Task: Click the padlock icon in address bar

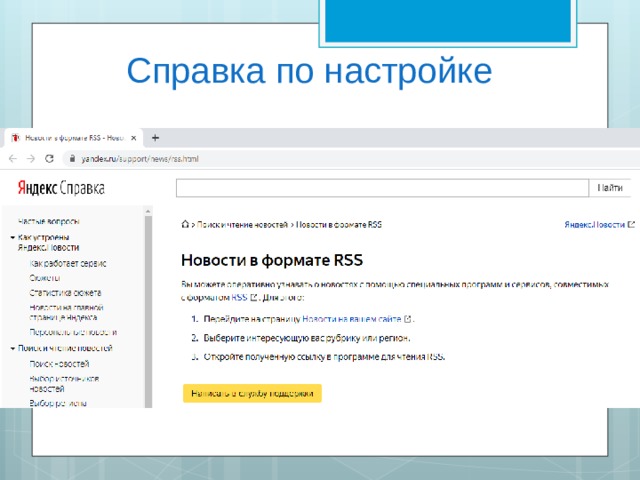Action: coord(72,159)
